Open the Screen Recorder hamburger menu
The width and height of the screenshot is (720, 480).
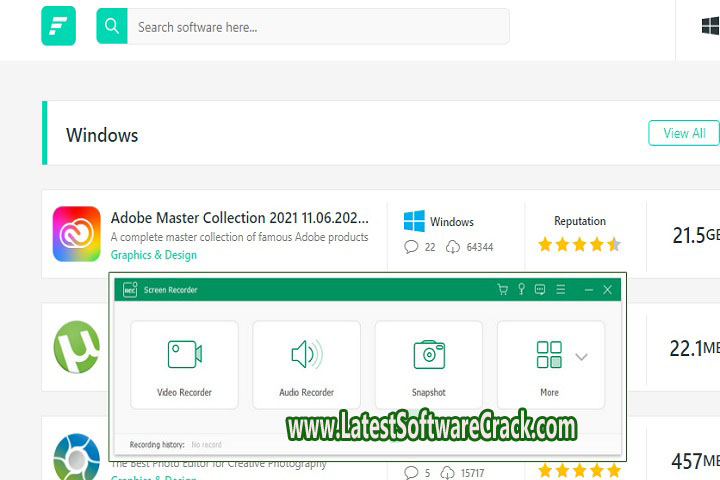tap(561, 290)
